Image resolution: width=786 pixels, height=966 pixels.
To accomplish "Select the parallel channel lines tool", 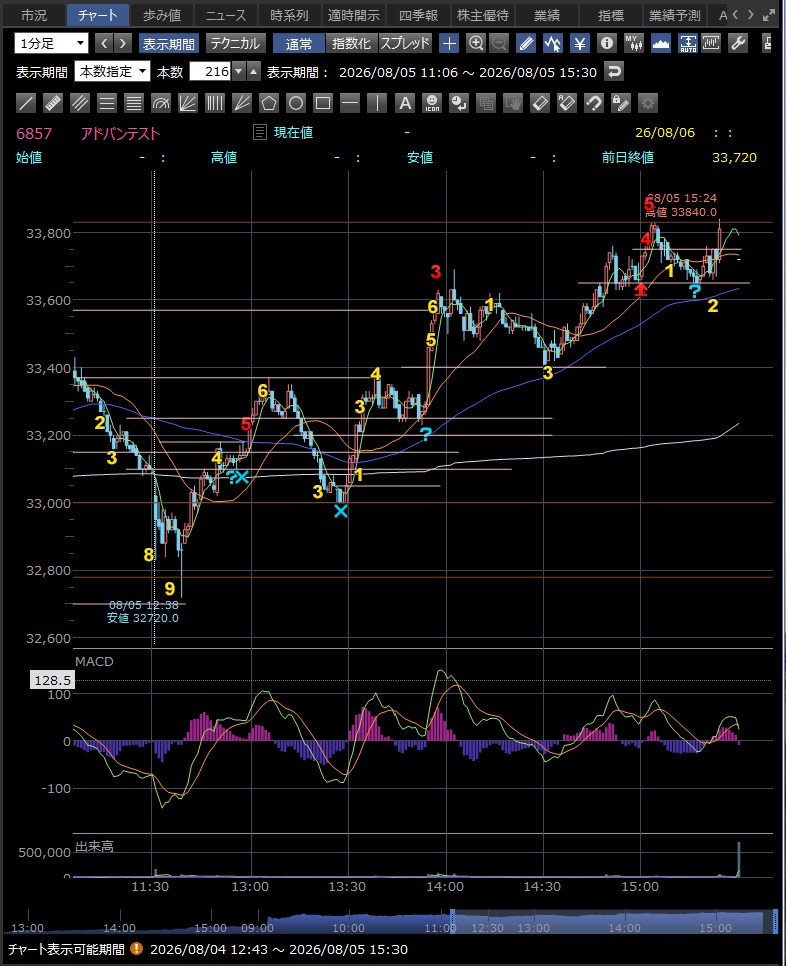I will tap(80, 103).
